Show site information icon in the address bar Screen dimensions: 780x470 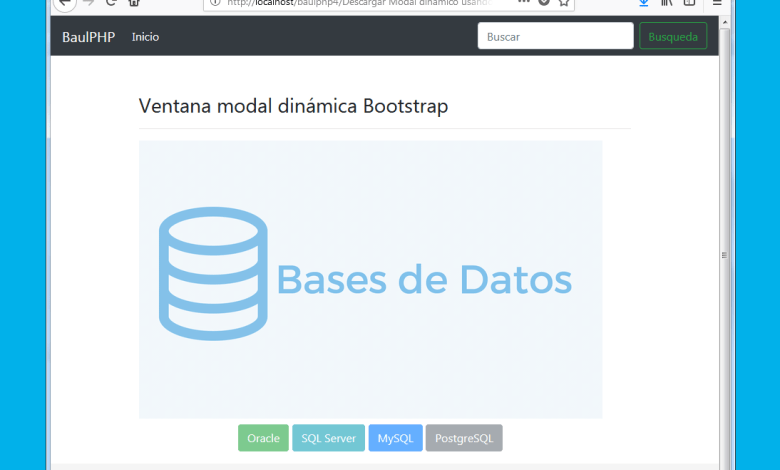215,2
